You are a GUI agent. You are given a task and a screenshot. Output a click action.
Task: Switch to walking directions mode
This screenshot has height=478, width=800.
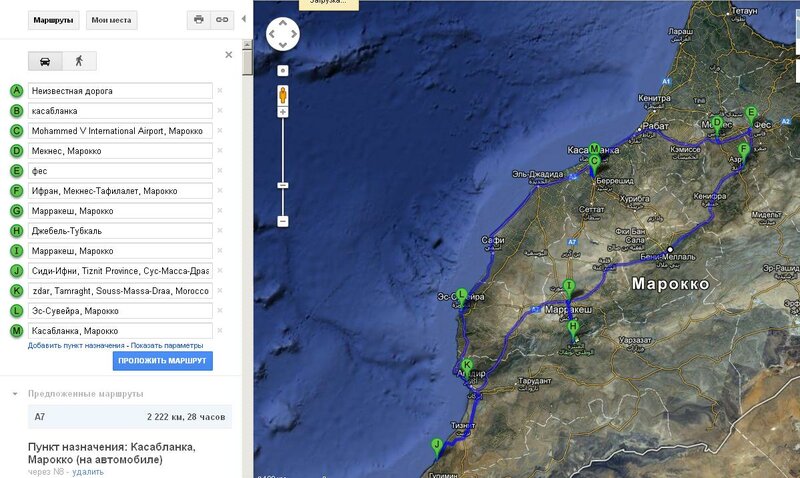(x=78, y=60)
